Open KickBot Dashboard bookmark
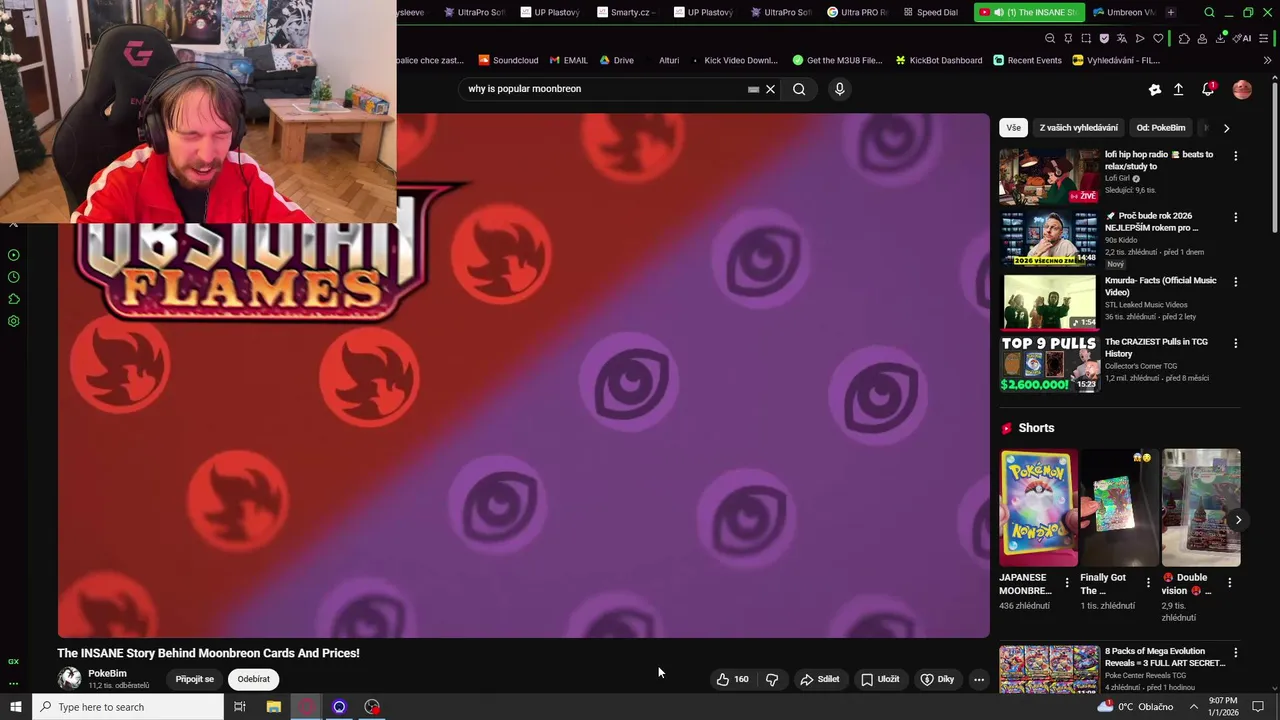 [939, 60]
